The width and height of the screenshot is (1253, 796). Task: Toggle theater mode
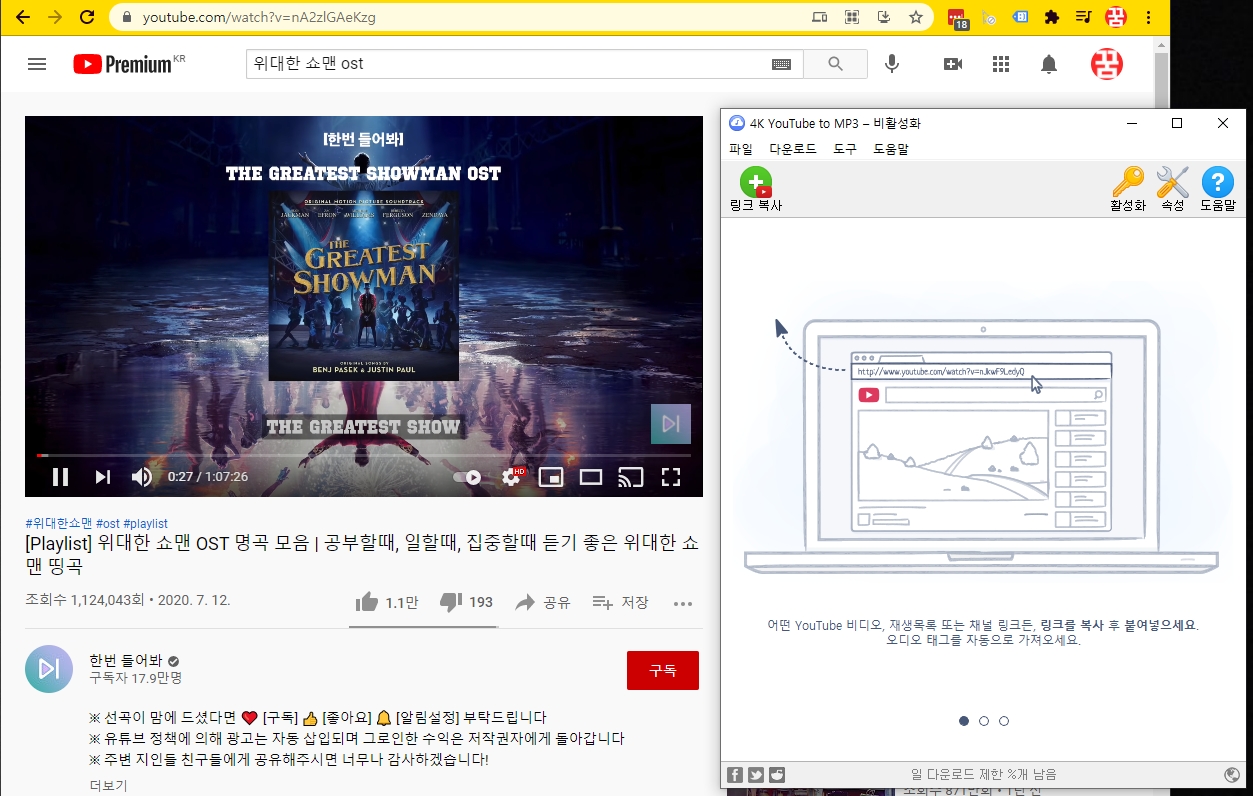pyautogui.click(x=591, y=477)
